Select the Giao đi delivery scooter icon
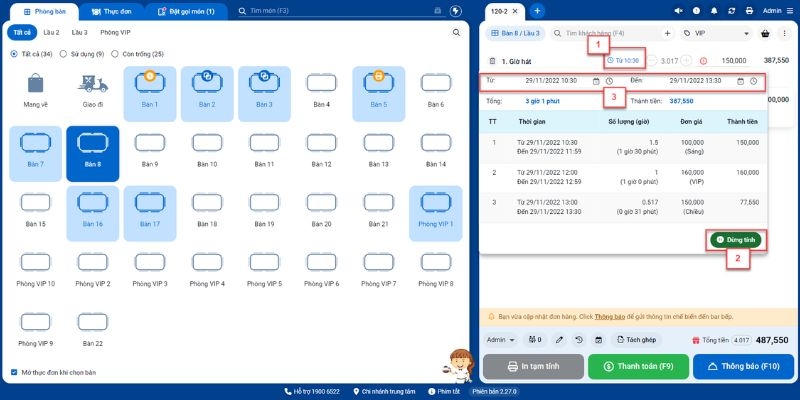Screen dimensions: 800x400 click(x=92, y=83)
